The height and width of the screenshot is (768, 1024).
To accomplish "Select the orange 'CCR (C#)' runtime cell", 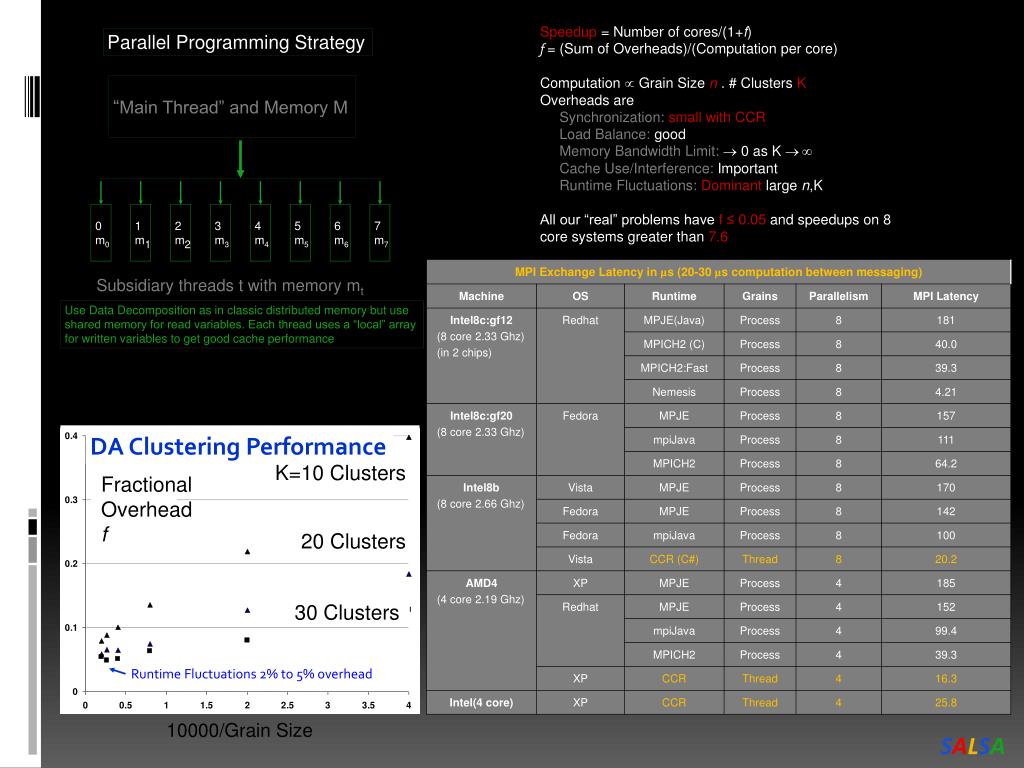I will point(674,560).
